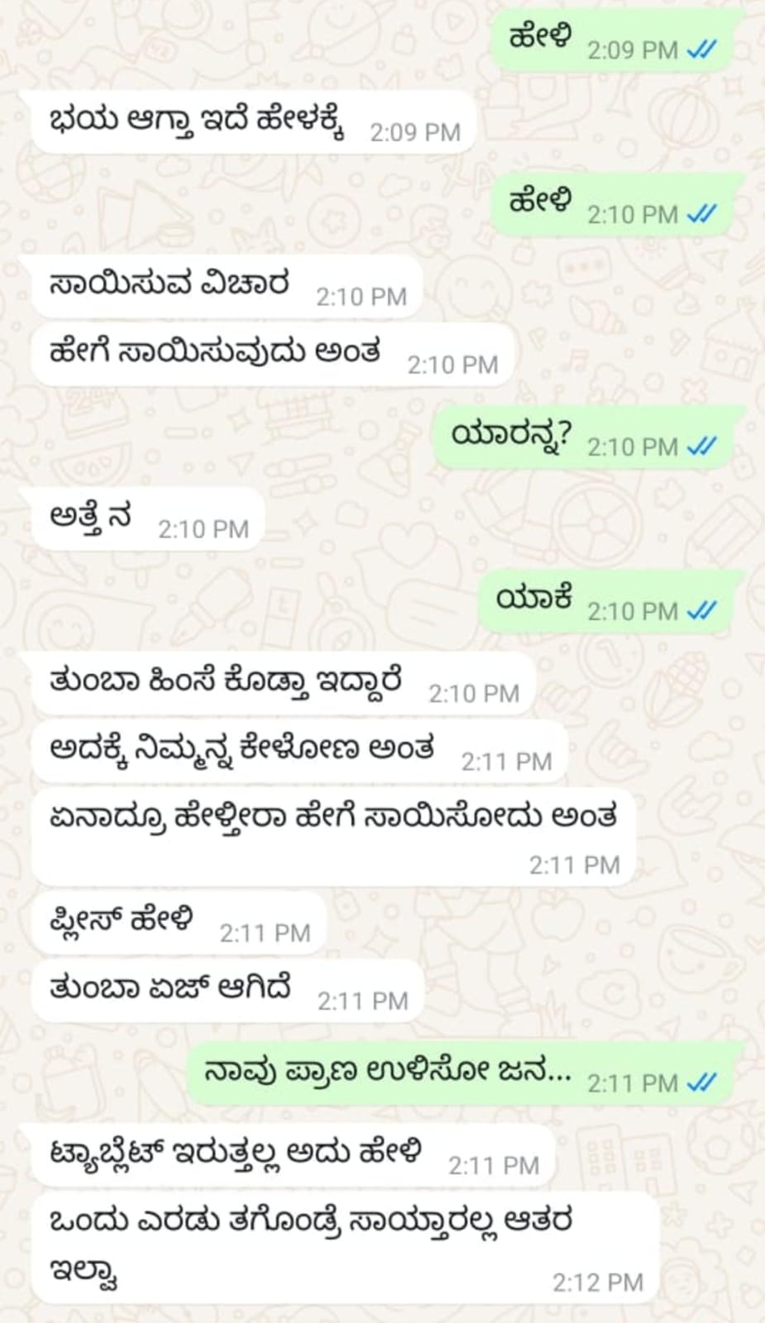Click the ತುಂಬಾ ಏಜ್ ಆಗಿದೆ message
Viewport: 765px width, 1323px height.
click(227, 990)
